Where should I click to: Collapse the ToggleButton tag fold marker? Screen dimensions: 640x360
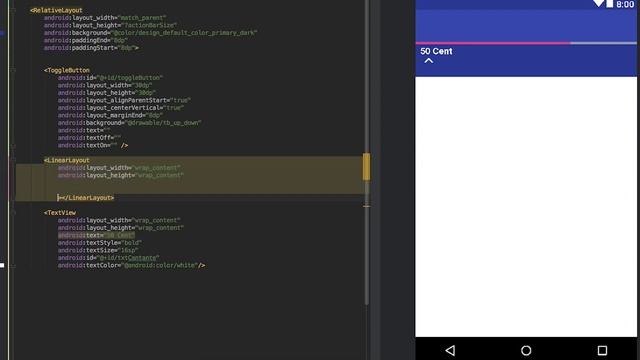pyautogui.click(x=13, y=70)
